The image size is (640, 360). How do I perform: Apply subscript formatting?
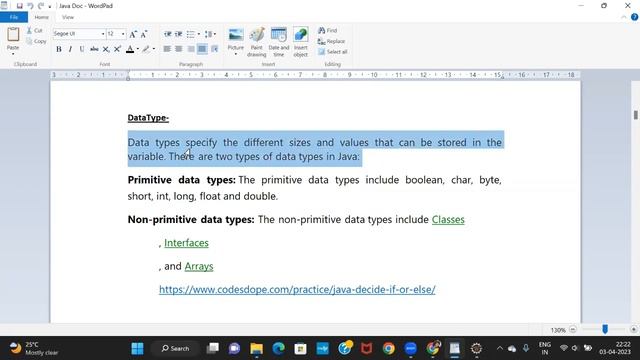(x=106, y=49)
